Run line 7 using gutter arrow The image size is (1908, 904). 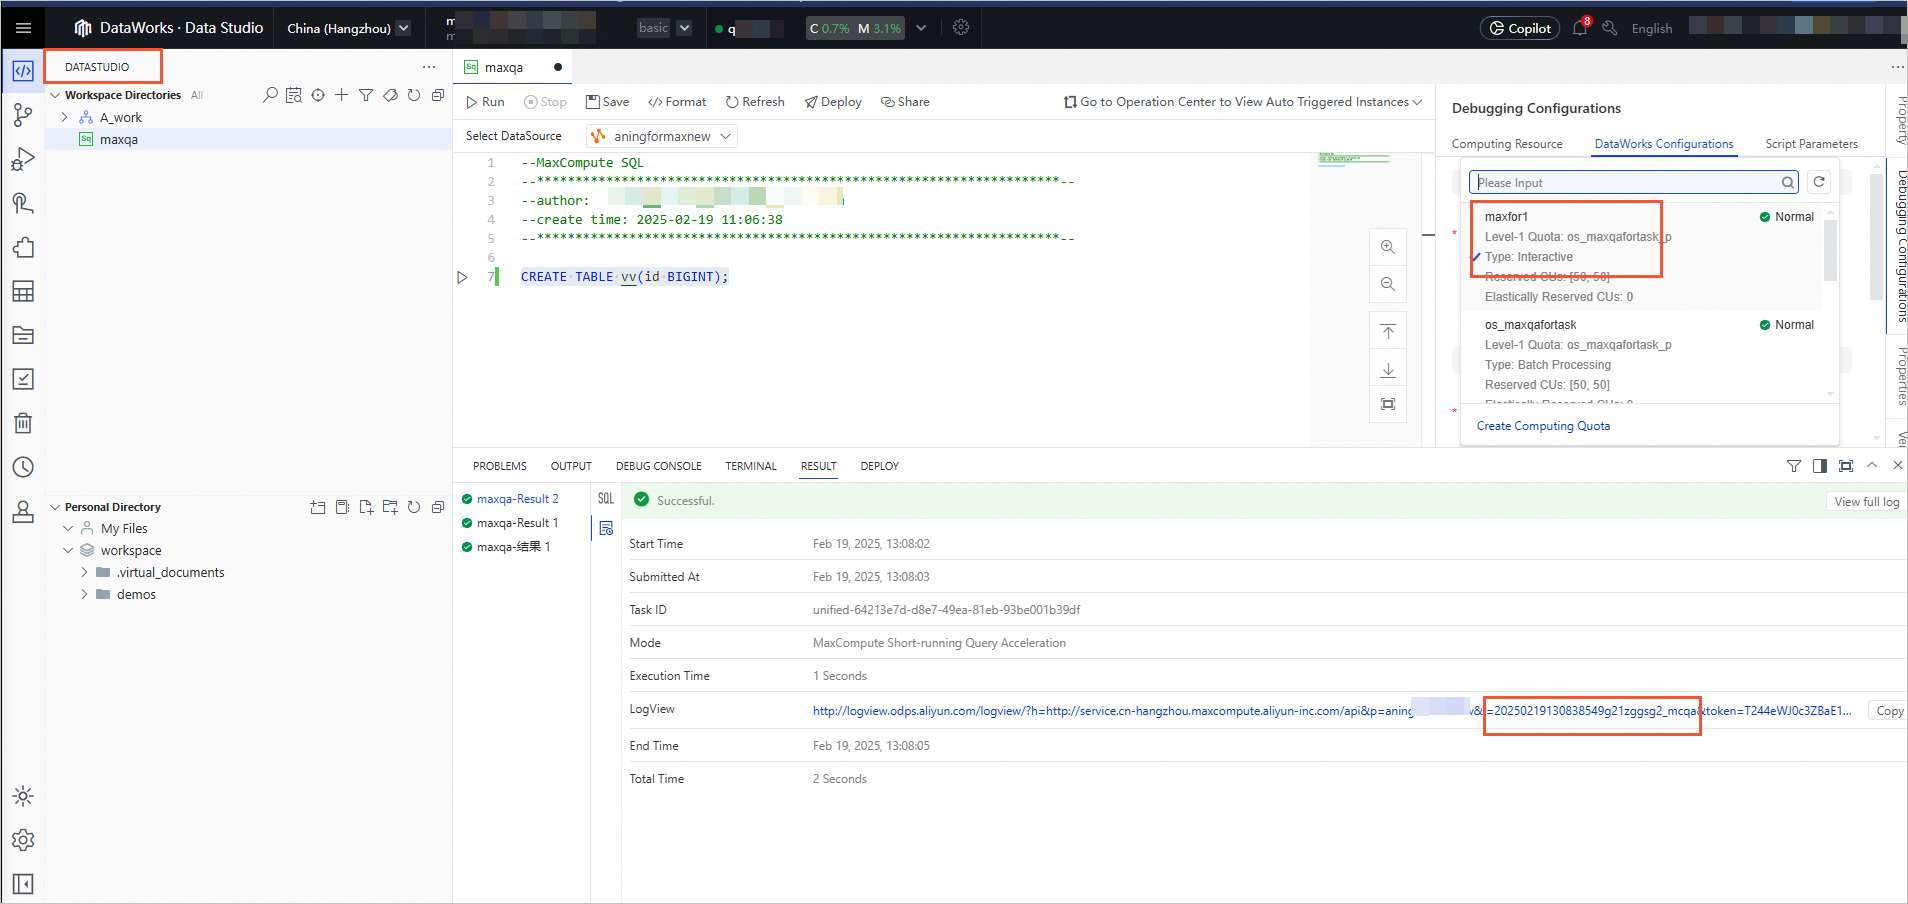click(462, 277)
